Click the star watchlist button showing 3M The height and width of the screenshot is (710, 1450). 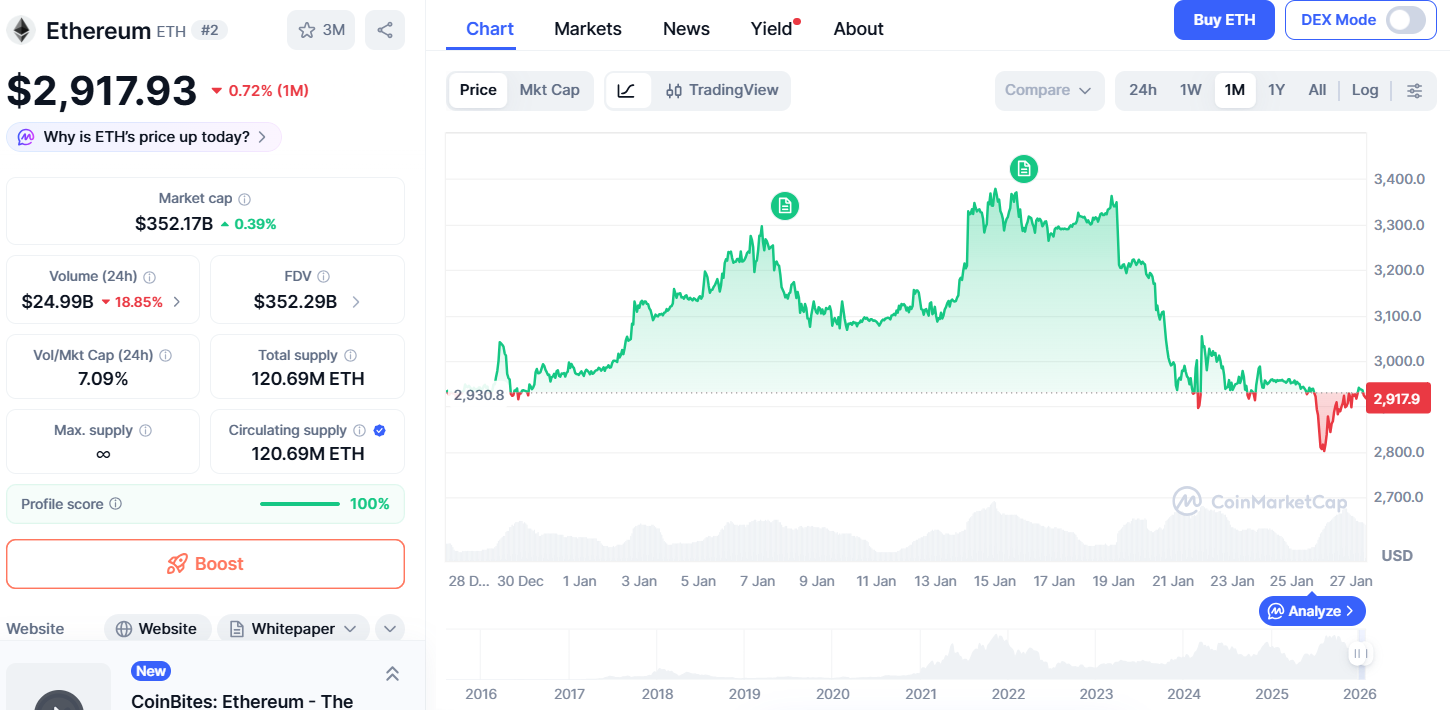(x=321, y=30)
